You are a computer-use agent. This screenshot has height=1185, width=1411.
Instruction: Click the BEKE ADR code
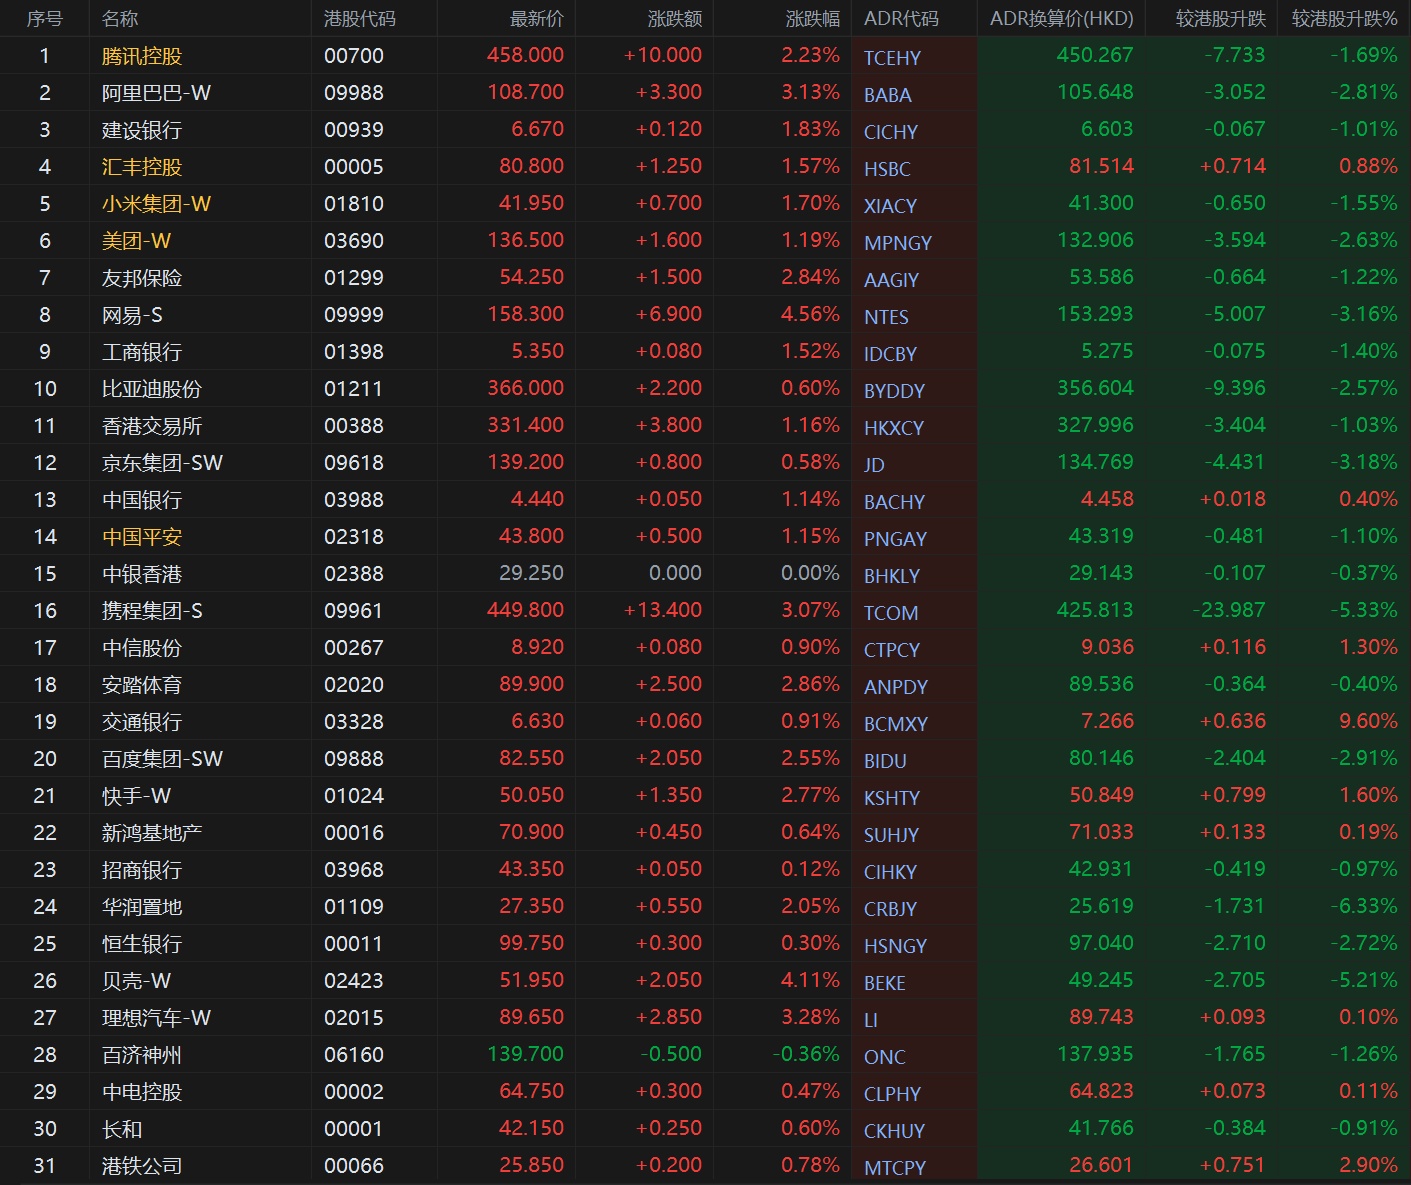coord(885,983)
